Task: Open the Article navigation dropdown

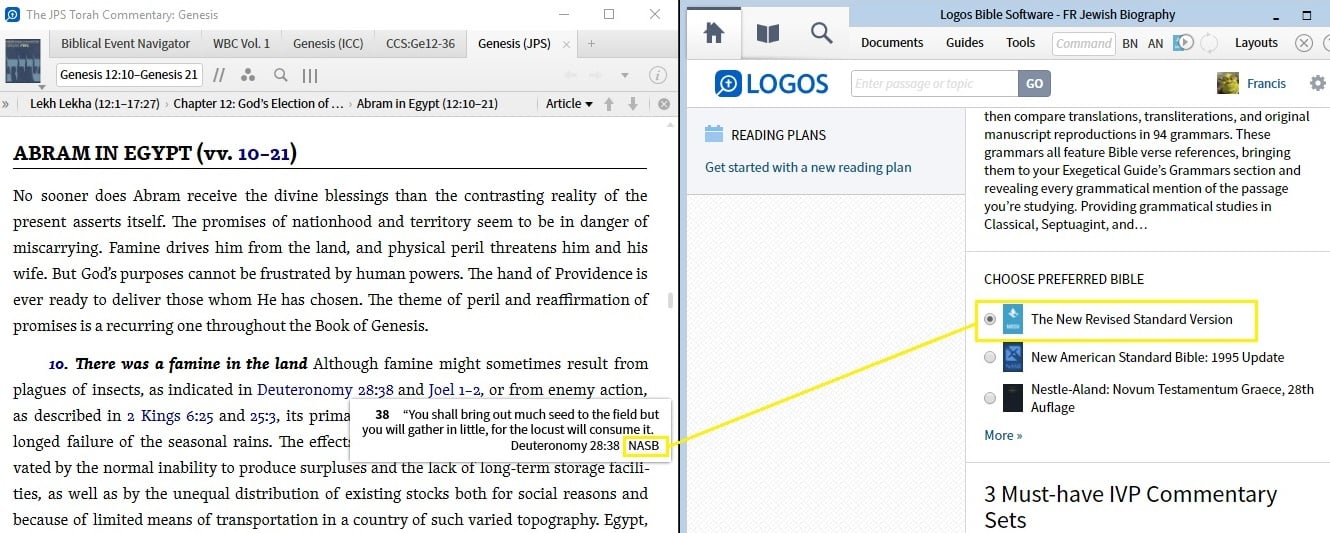Action: click(x=569, y=104)
